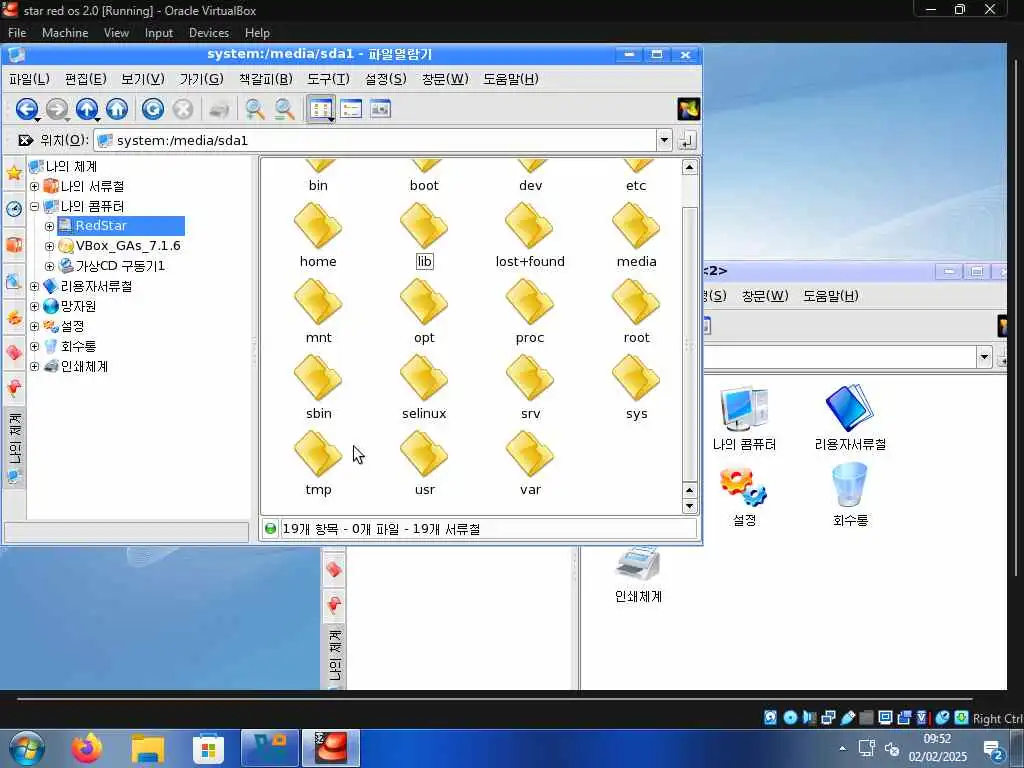Open the 가기(G) menu
The image size is (1024, 768).
(201, 79)
